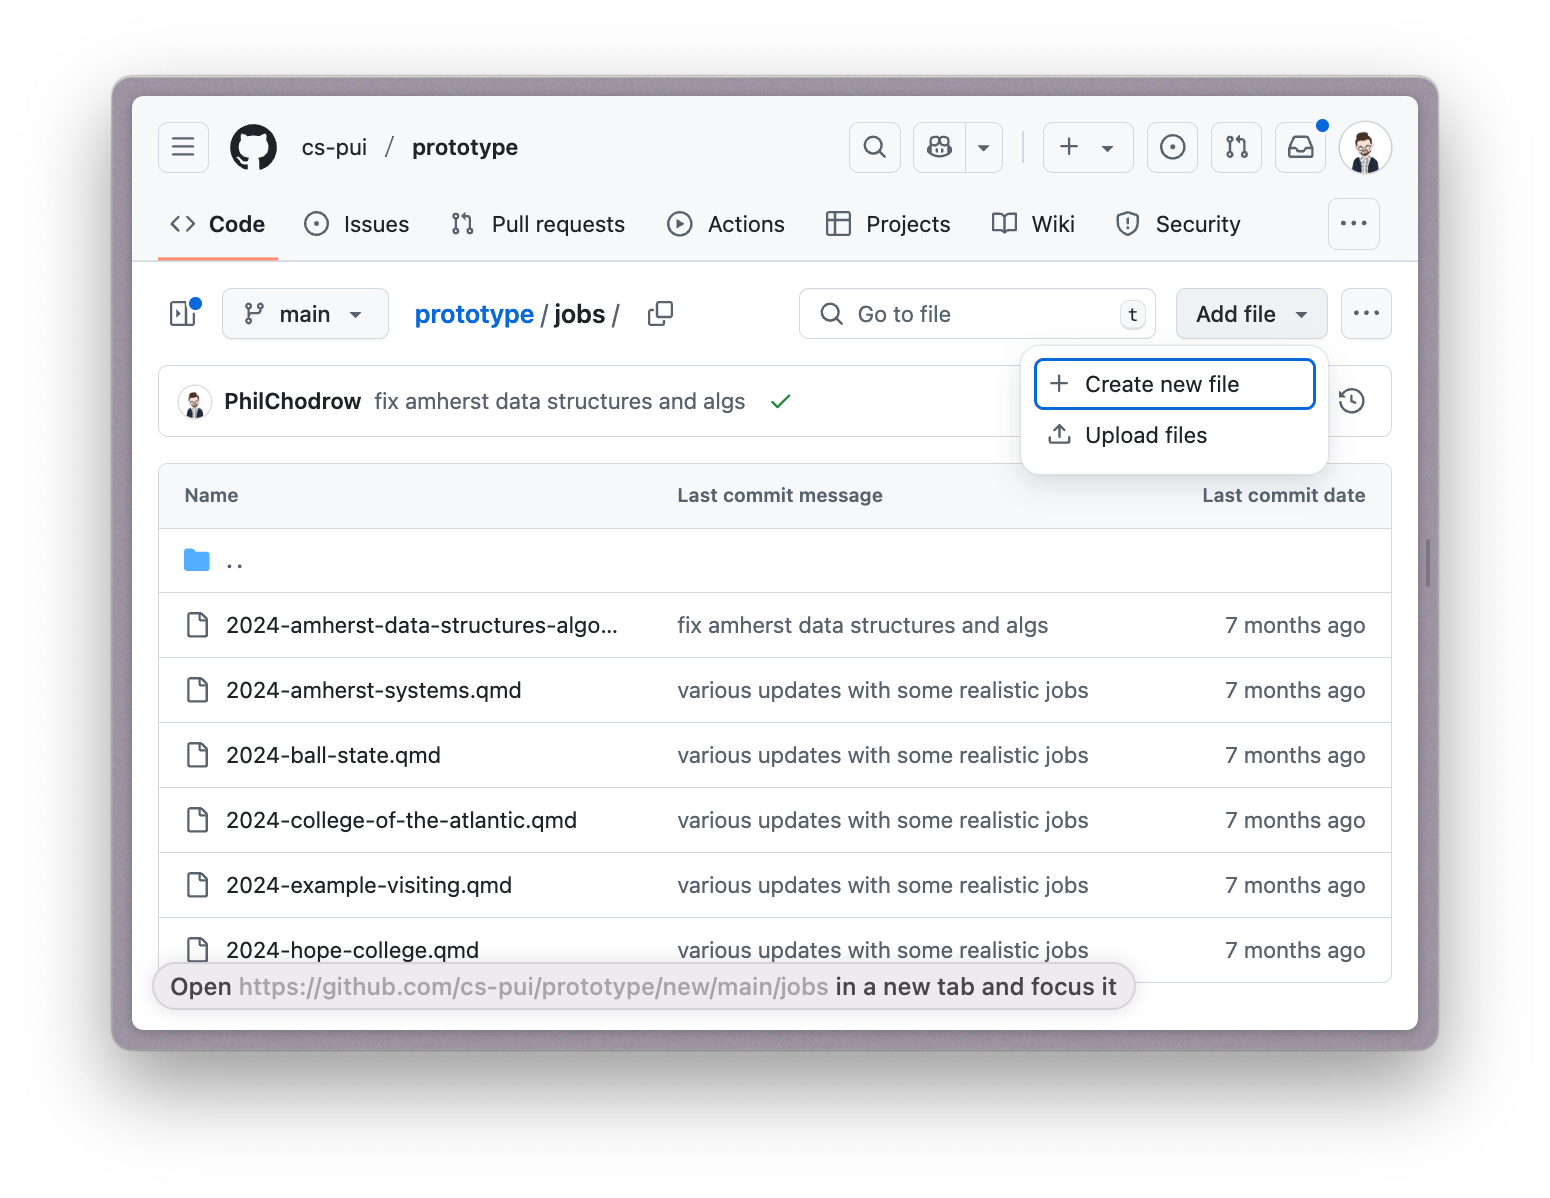The height and width of the screenshot is (1198, 1550).
Task: Open commit message for 2024-amherst-systems.qmd
Action: [883, 690]
